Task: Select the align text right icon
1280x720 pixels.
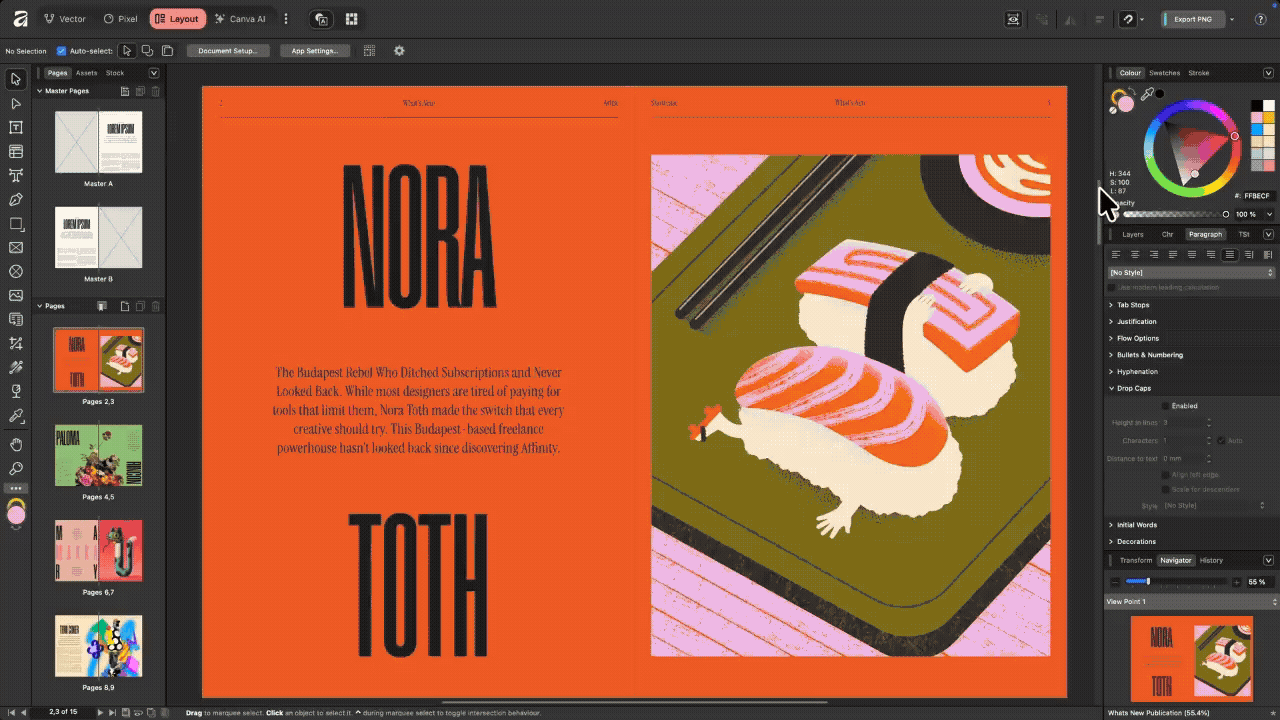Action: 1152,254
